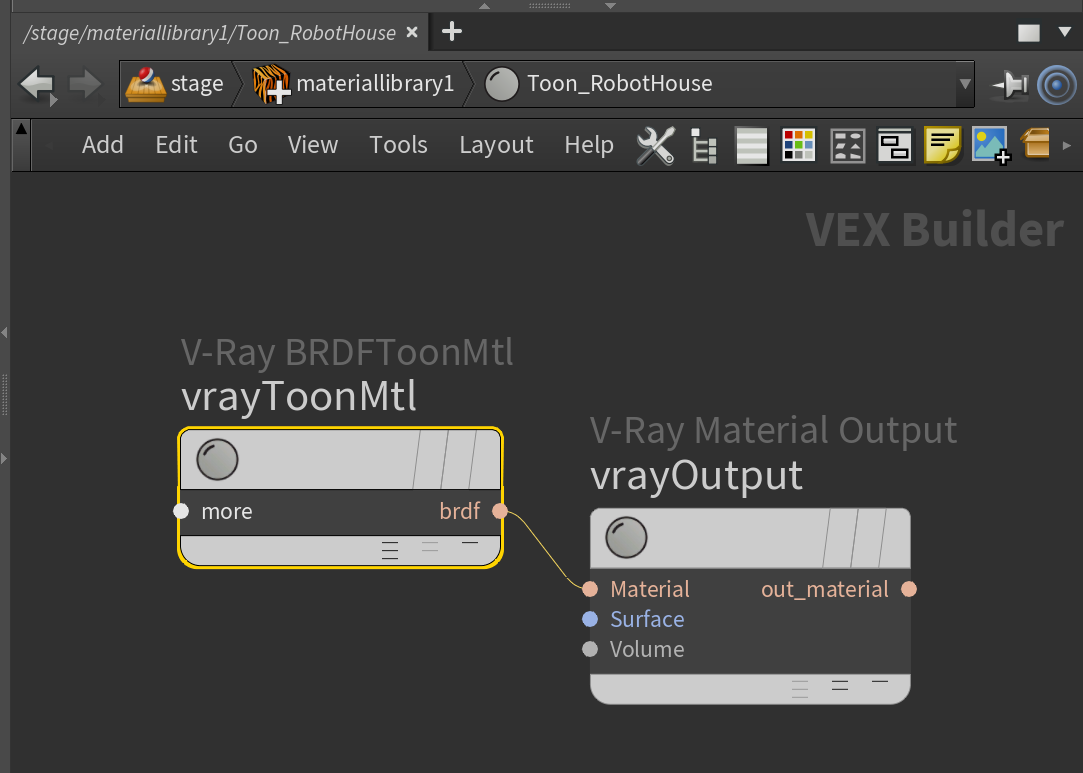Open the Tools menu
This screenshot has height=773, width=1083.
398,145
